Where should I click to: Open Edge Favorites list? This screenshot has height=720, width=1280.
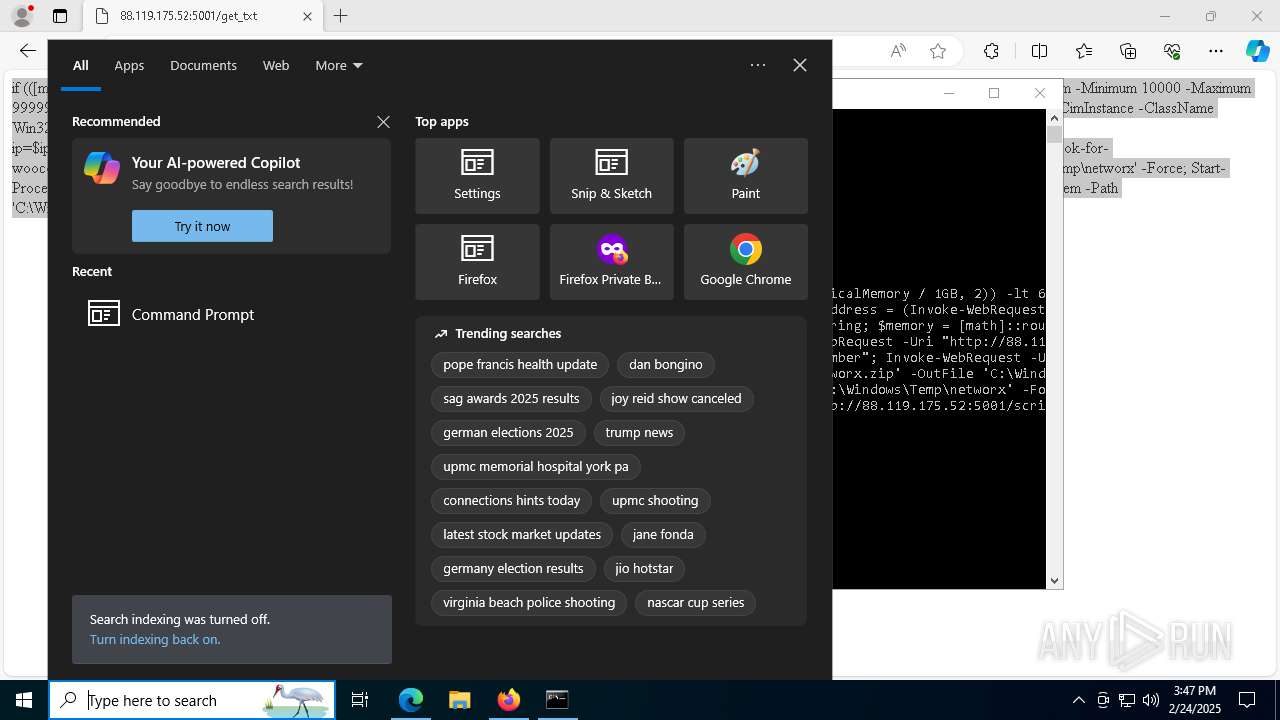click(1084, 51)
